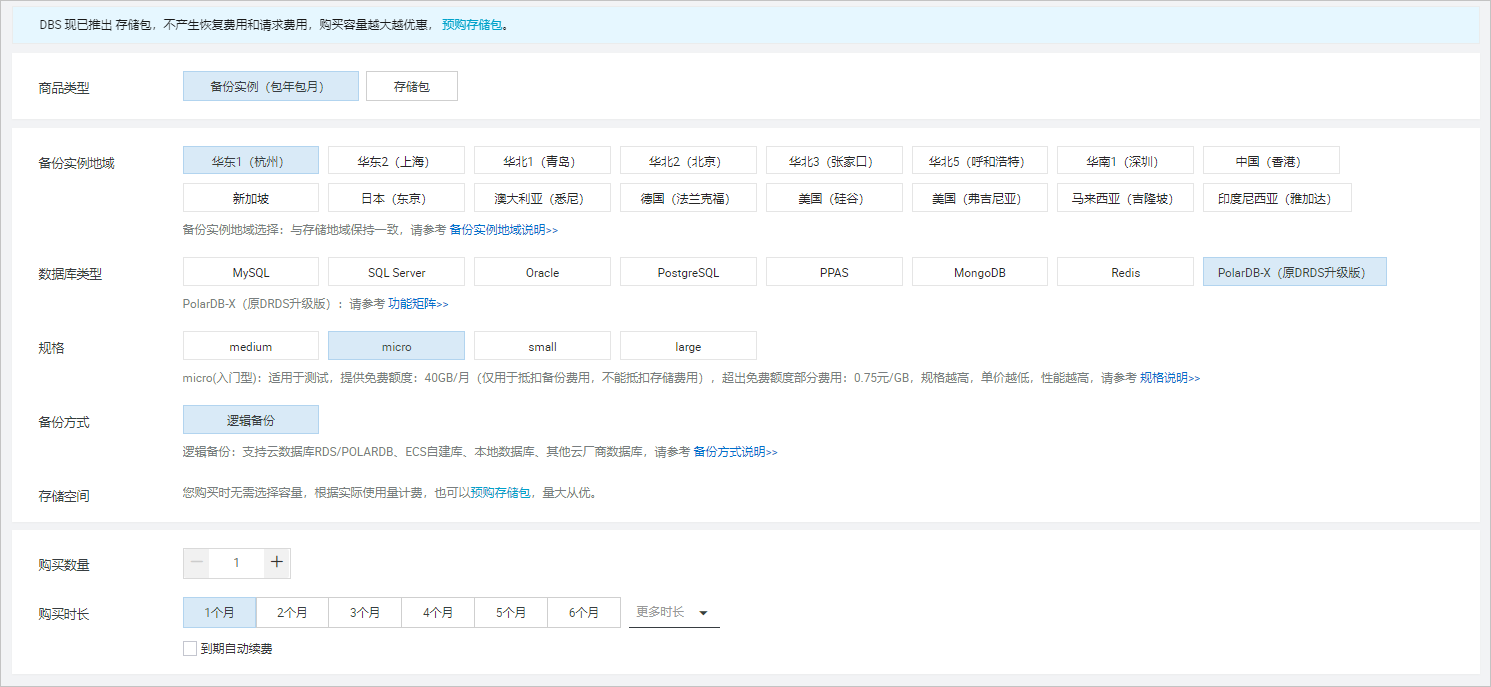Increase purchase quantity with plus button

[277, 563]
